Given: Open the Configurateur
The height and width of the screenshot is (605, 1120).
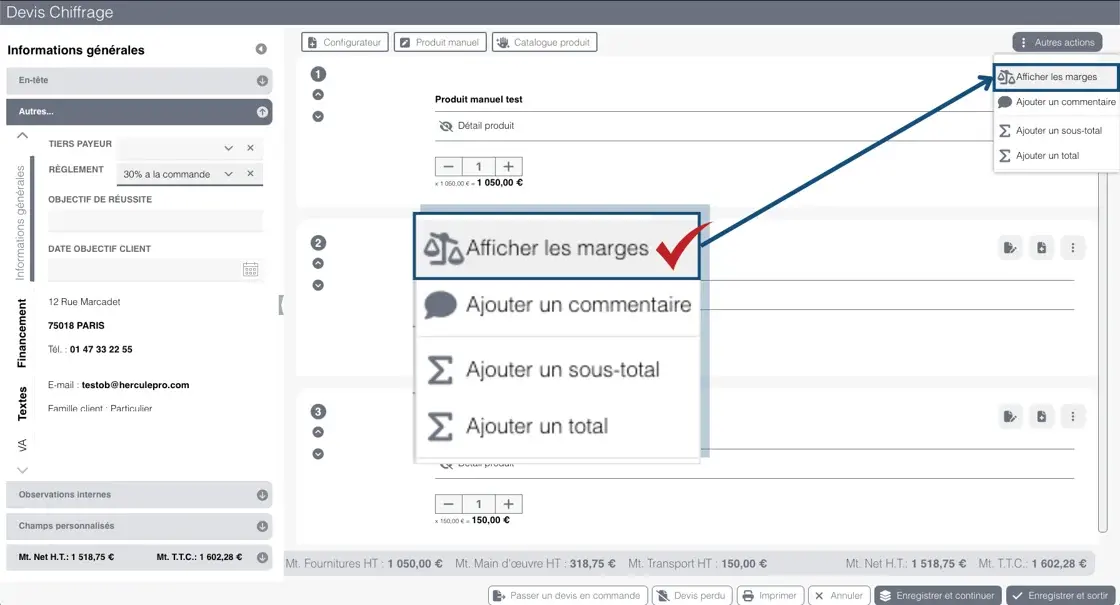Looking at the screenshot, I should pos(345,42).
